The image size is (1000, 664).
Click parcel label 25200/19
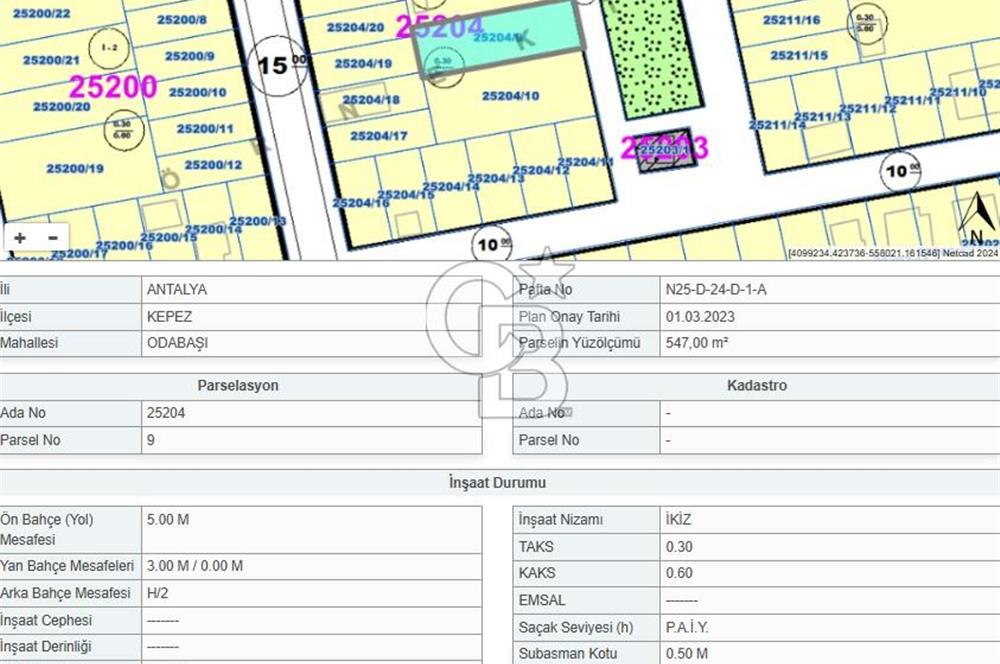75,169
